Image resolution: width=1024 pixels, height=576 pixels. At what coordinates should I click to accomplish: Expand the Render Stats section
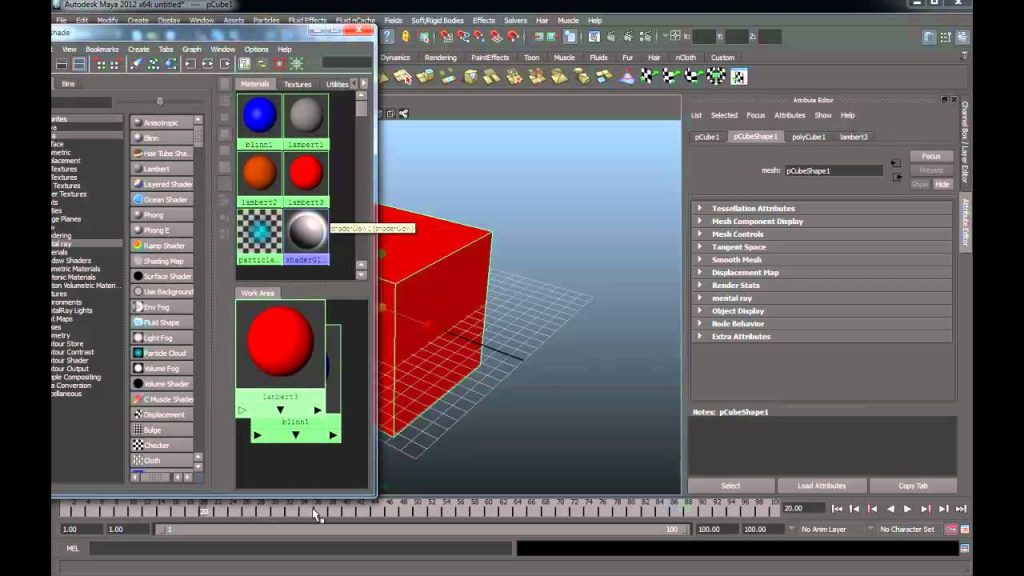pyautogui.click(x=822, y=285)
